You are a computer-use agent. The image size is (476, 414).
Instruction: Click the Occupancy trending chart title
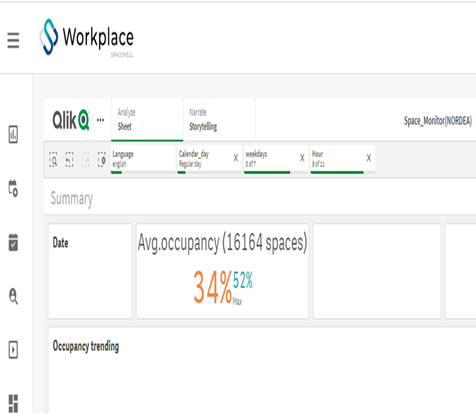pos(86,346)
